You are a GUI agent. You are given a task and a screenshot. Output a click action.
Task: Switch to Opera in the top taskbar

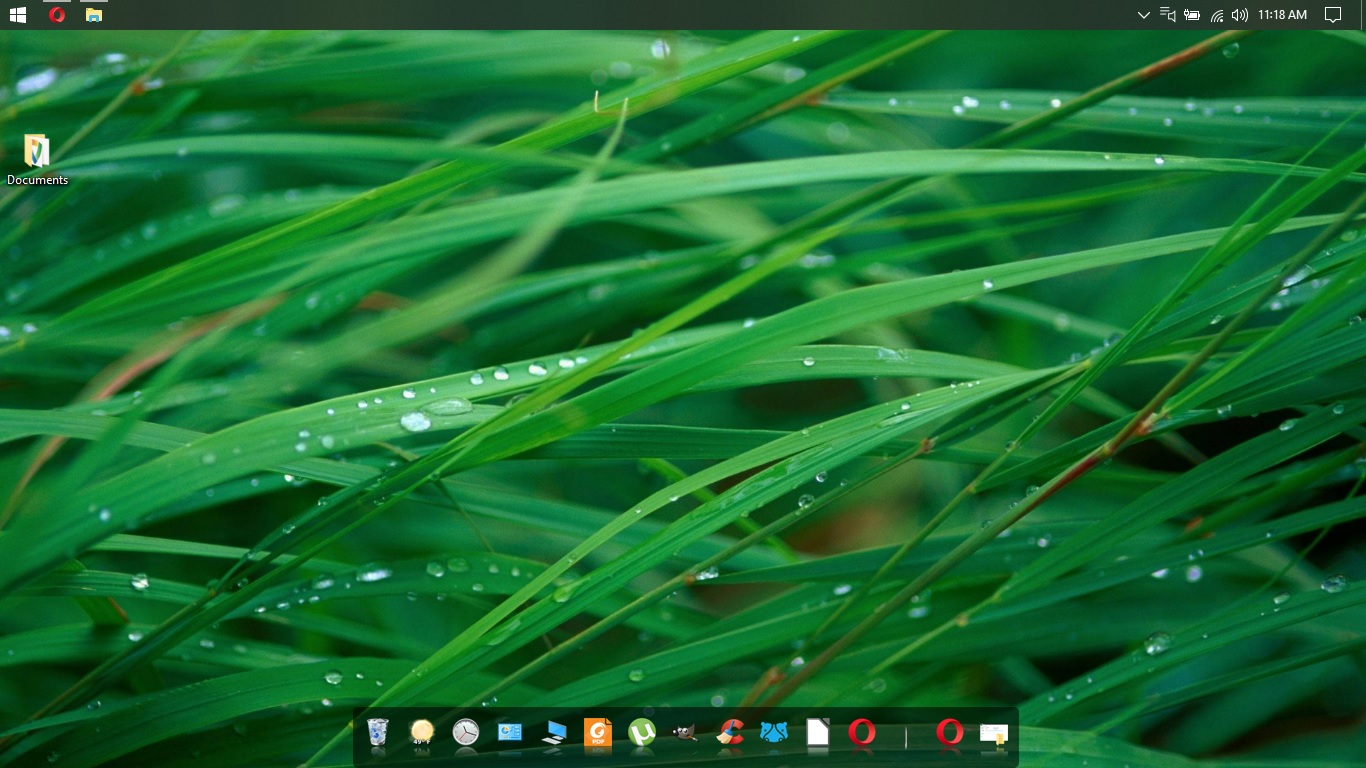click(x=57, y=15)
